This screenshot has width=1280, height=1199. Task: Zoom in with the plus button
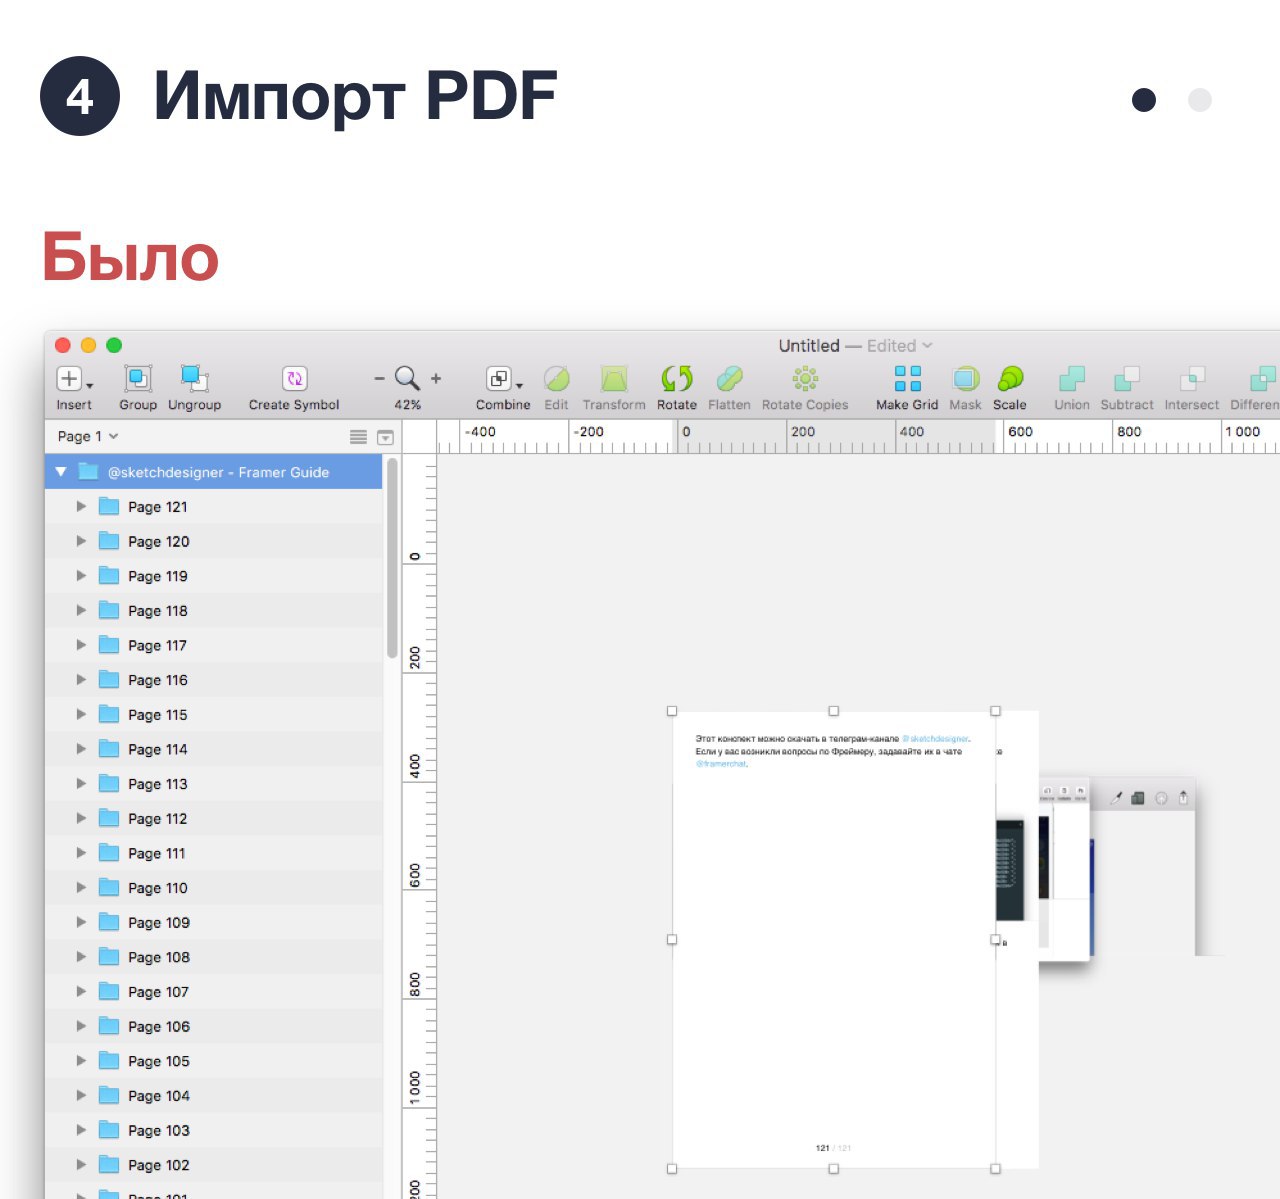pyautogui.click(x=436, y=379)
